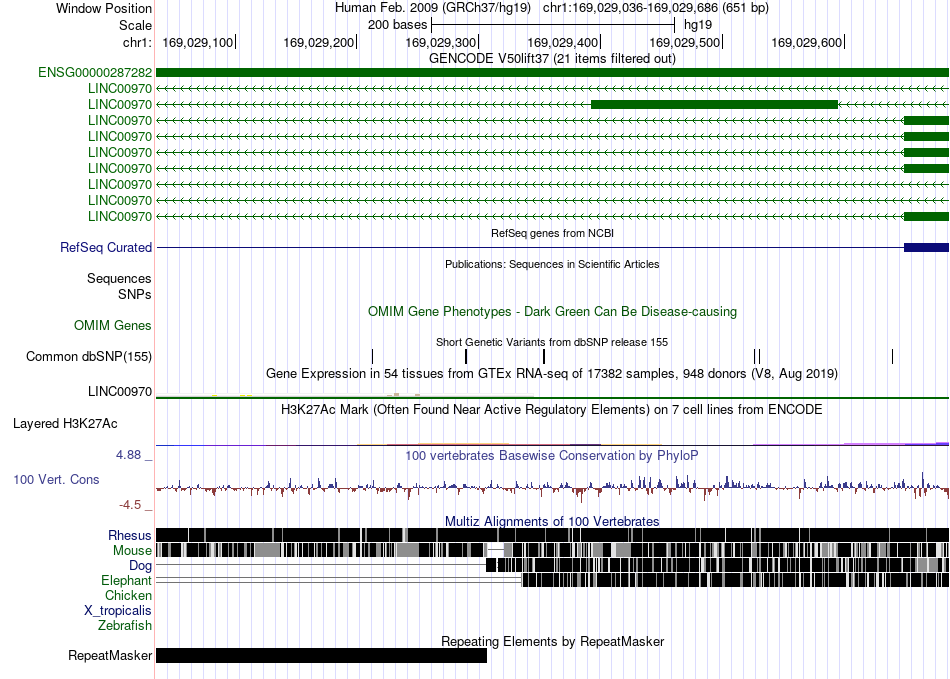This screenshot has height=679, width=950.
Task: Open 'Publications: Sequences in Scientific Articles' title
Action: [x=552, y=264]
